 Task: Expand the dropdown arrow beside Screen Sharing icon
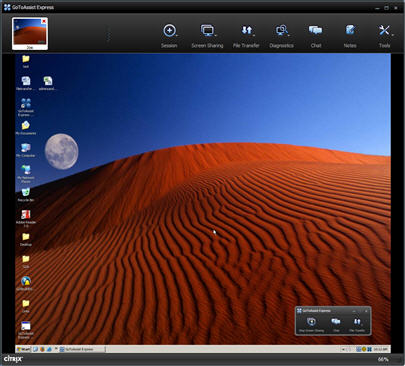(216, 35)
